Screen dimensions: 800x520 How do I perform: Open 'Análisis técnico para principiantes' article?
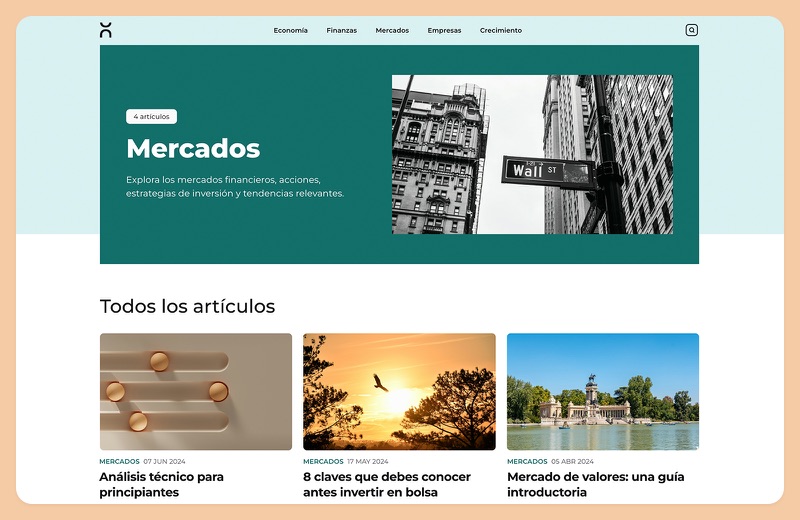(161, 484)
